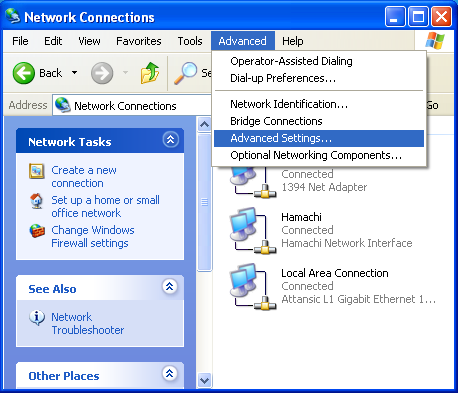
Task: Click the Network Troubleshooter info icon
Action: click(37, 317)
